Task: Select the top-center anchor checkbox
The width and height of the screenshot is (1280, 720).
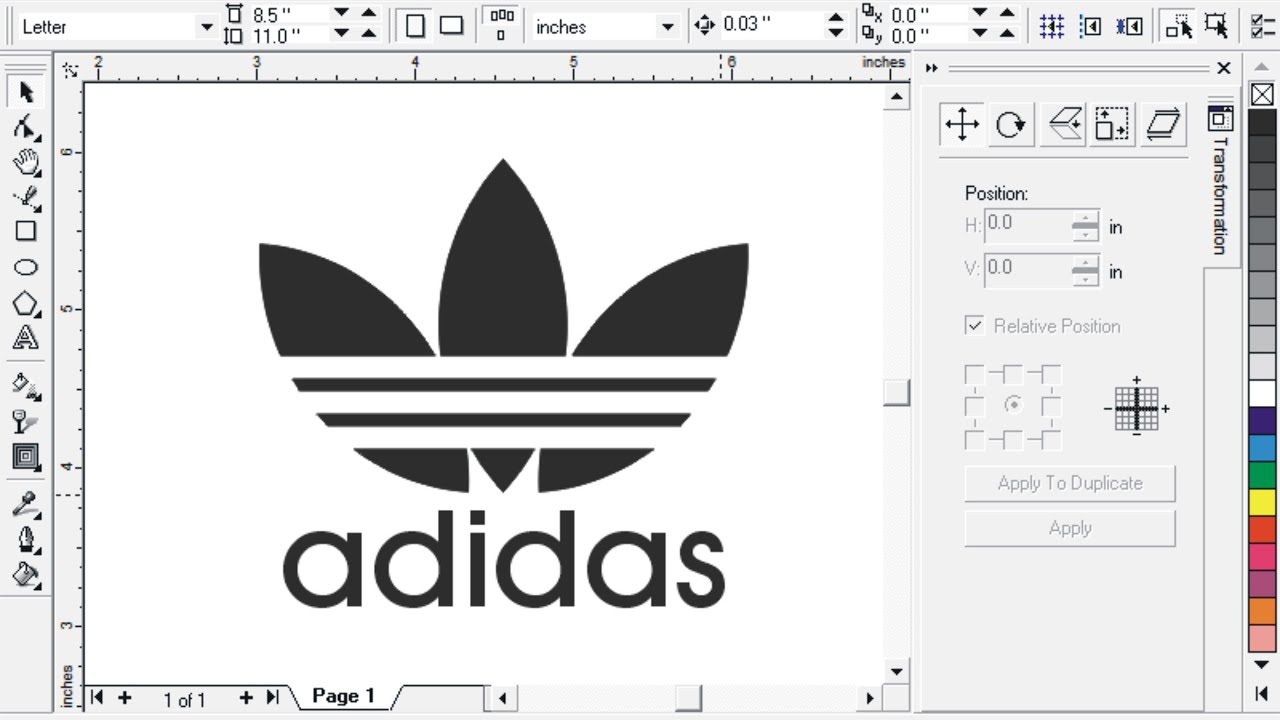Action: coord(1013,374)
